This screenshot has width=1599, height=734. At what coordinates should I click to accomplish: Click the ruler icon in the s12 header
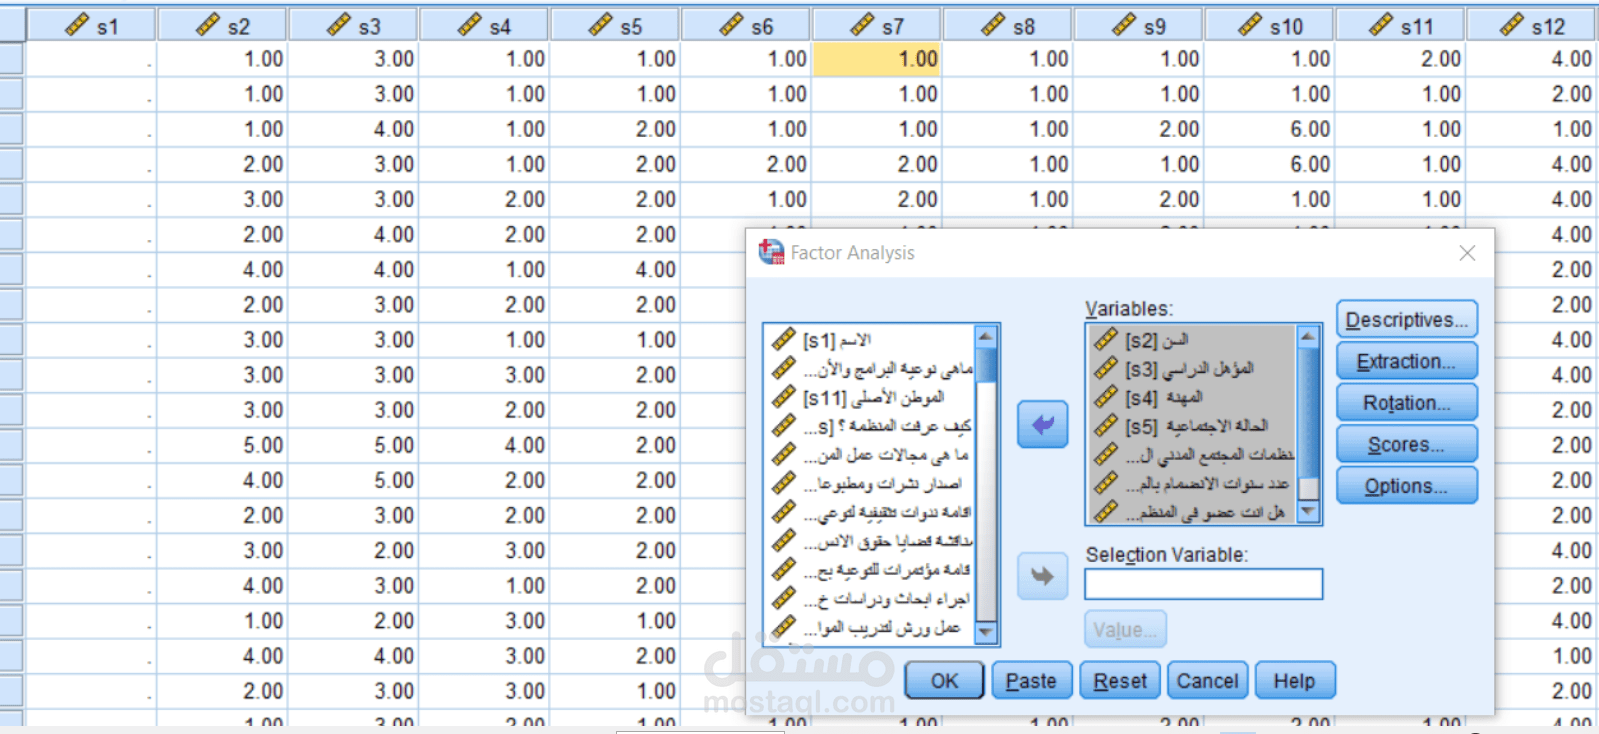(1513, 25)
